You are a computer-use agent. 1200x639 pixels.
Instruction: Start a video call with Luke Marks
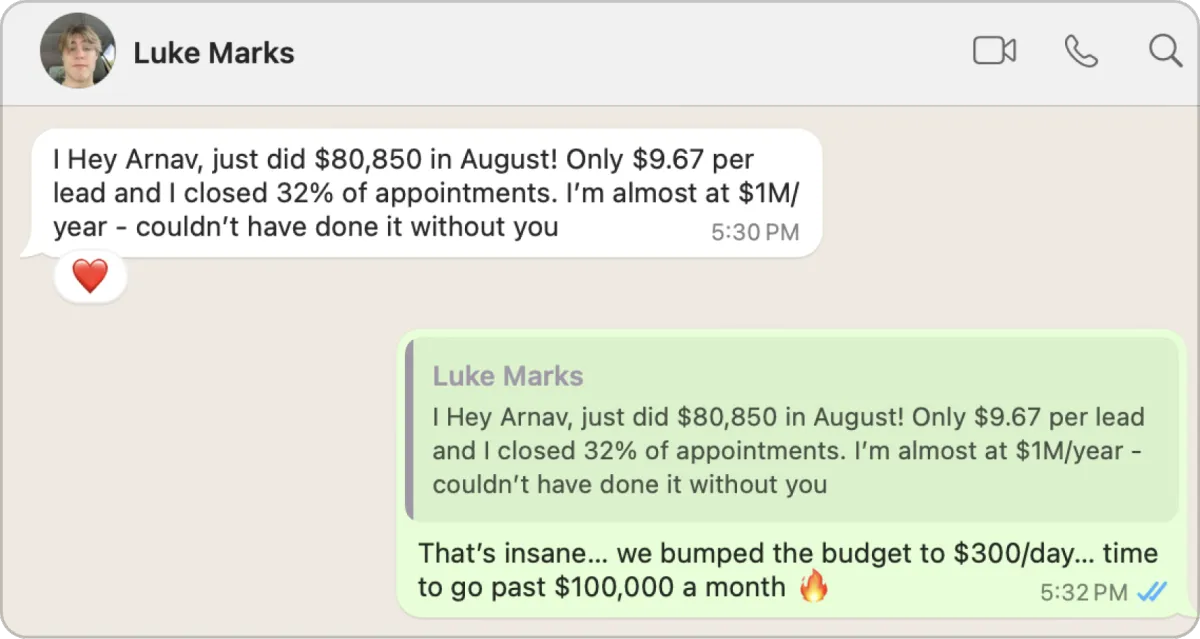(994, 51)
